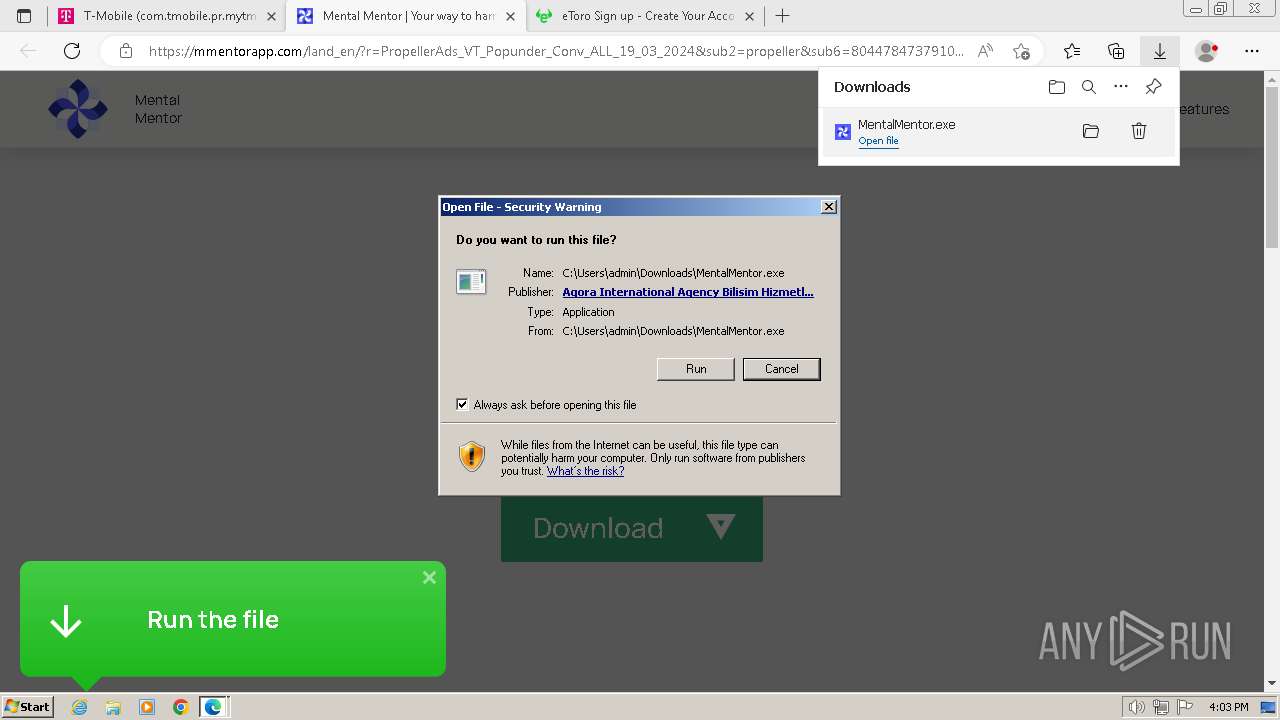Open Google Chrome from the taskbar

tap(180, 707)
